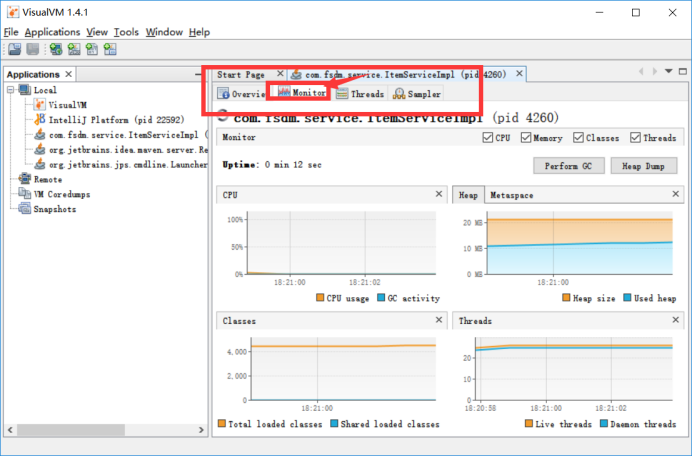This screenshot has height=456, width=692.
Task: Click the CPU usage orange legend swatch
Action: [x=320, y=298]
